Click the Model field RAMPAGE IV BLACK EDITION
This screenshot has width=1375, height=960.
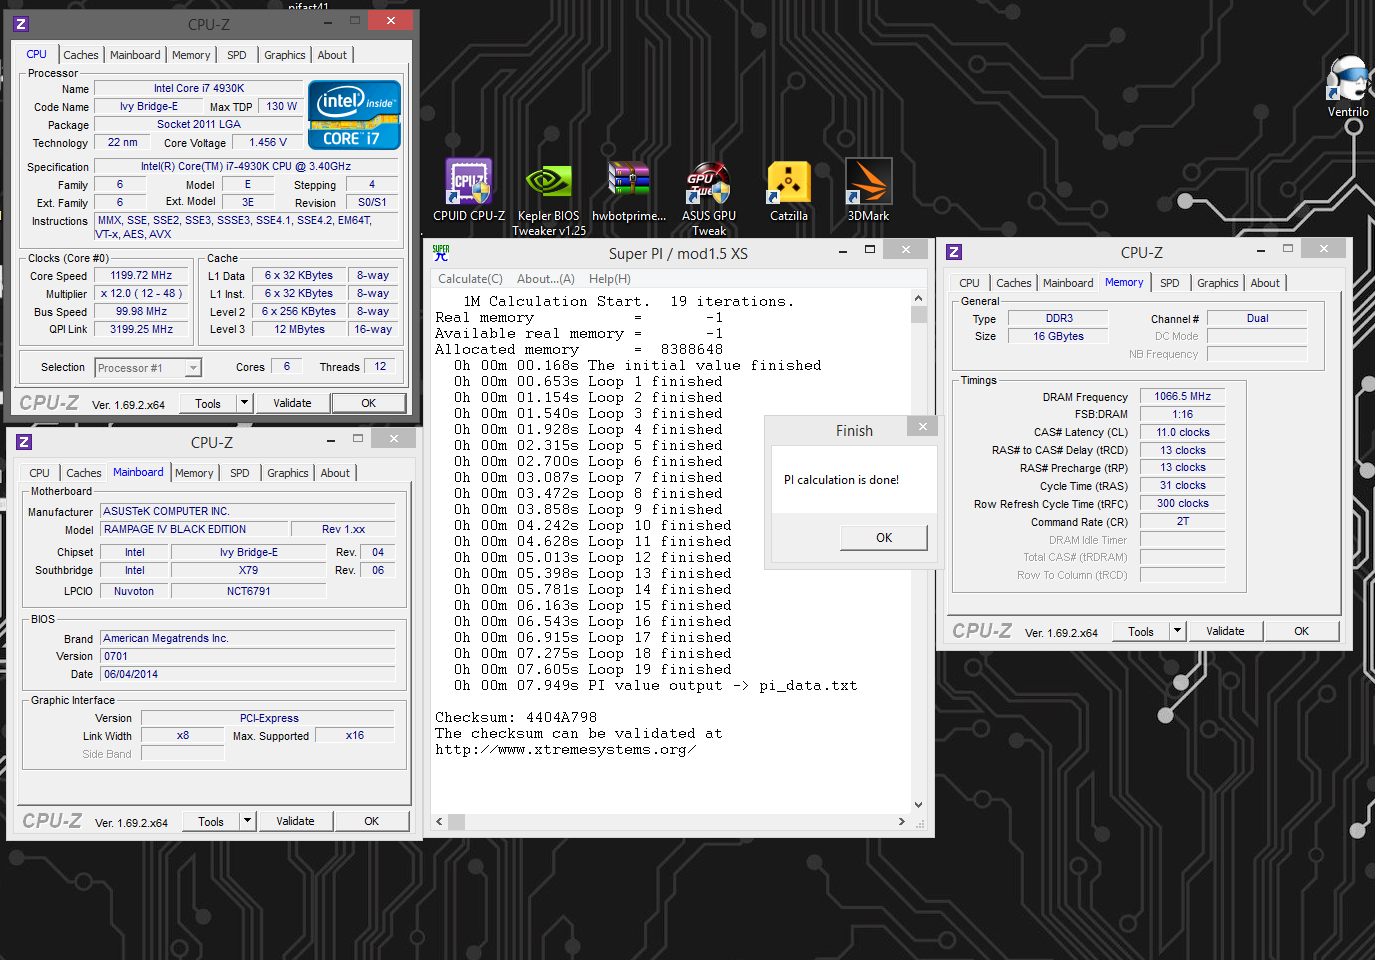coord(195,529)
